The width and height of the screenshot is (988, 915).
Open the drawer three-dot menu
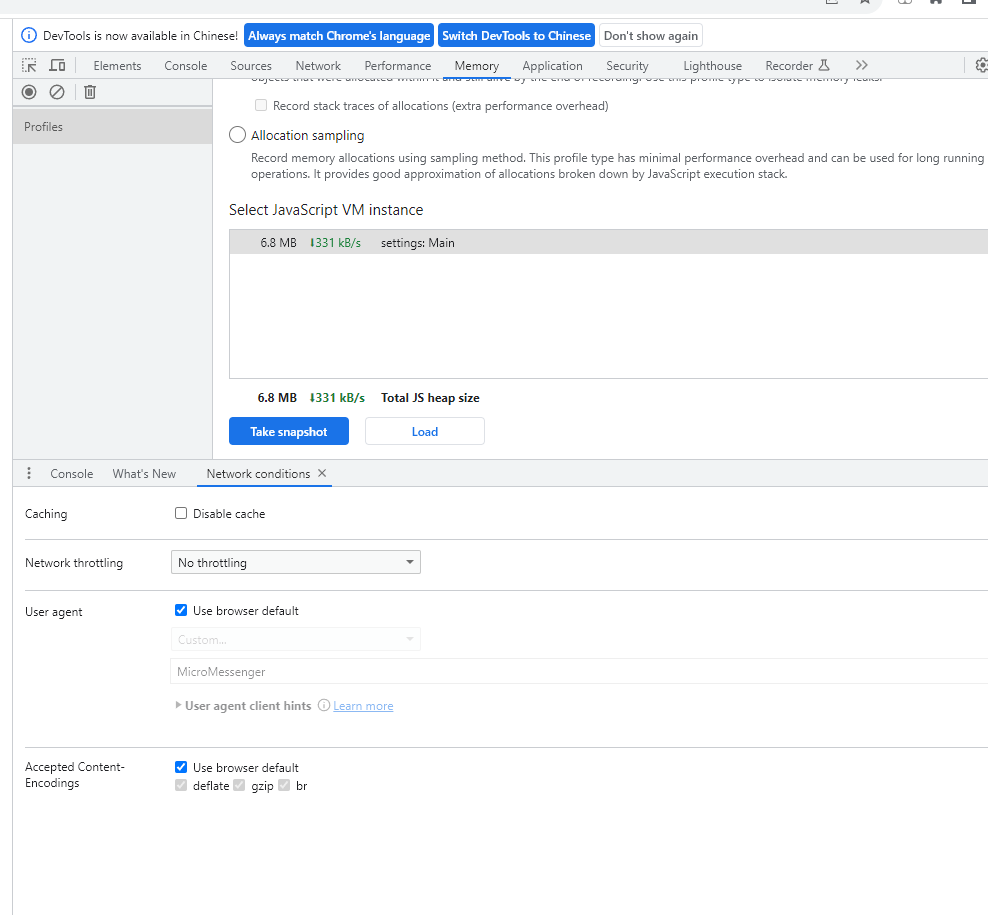[28, 473]
